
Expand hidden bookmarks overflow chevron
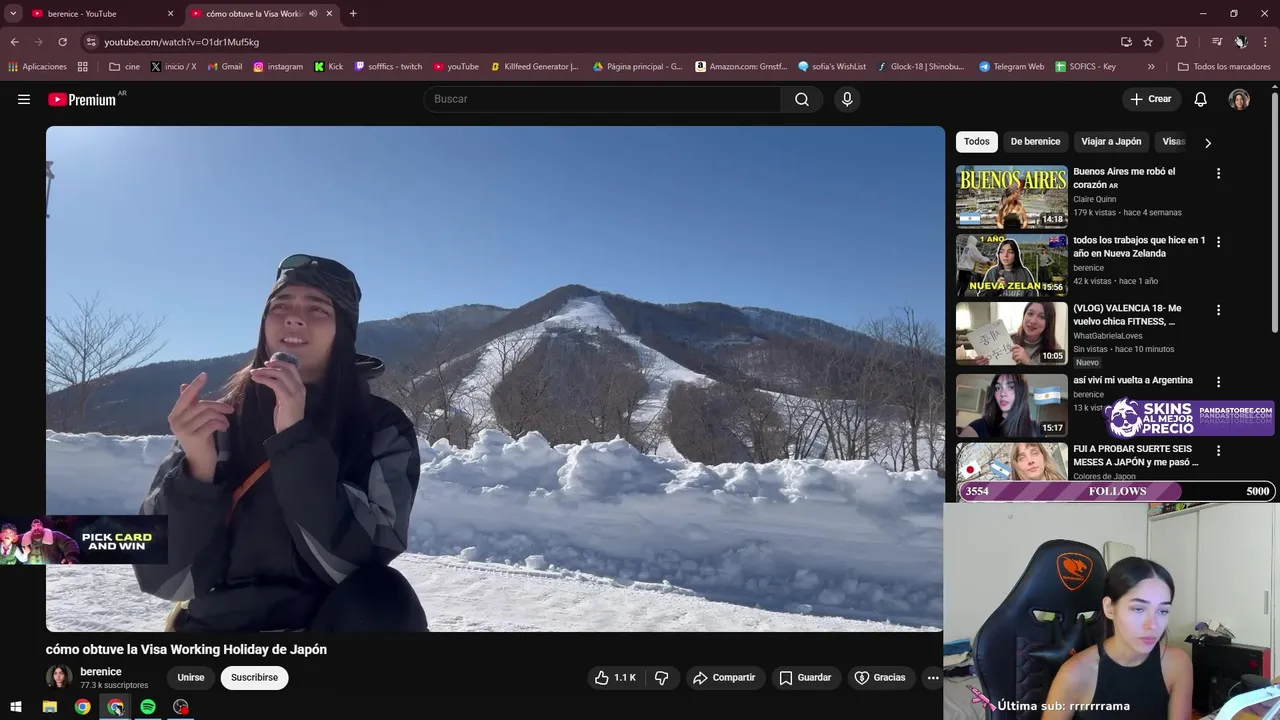[1151, 67]
